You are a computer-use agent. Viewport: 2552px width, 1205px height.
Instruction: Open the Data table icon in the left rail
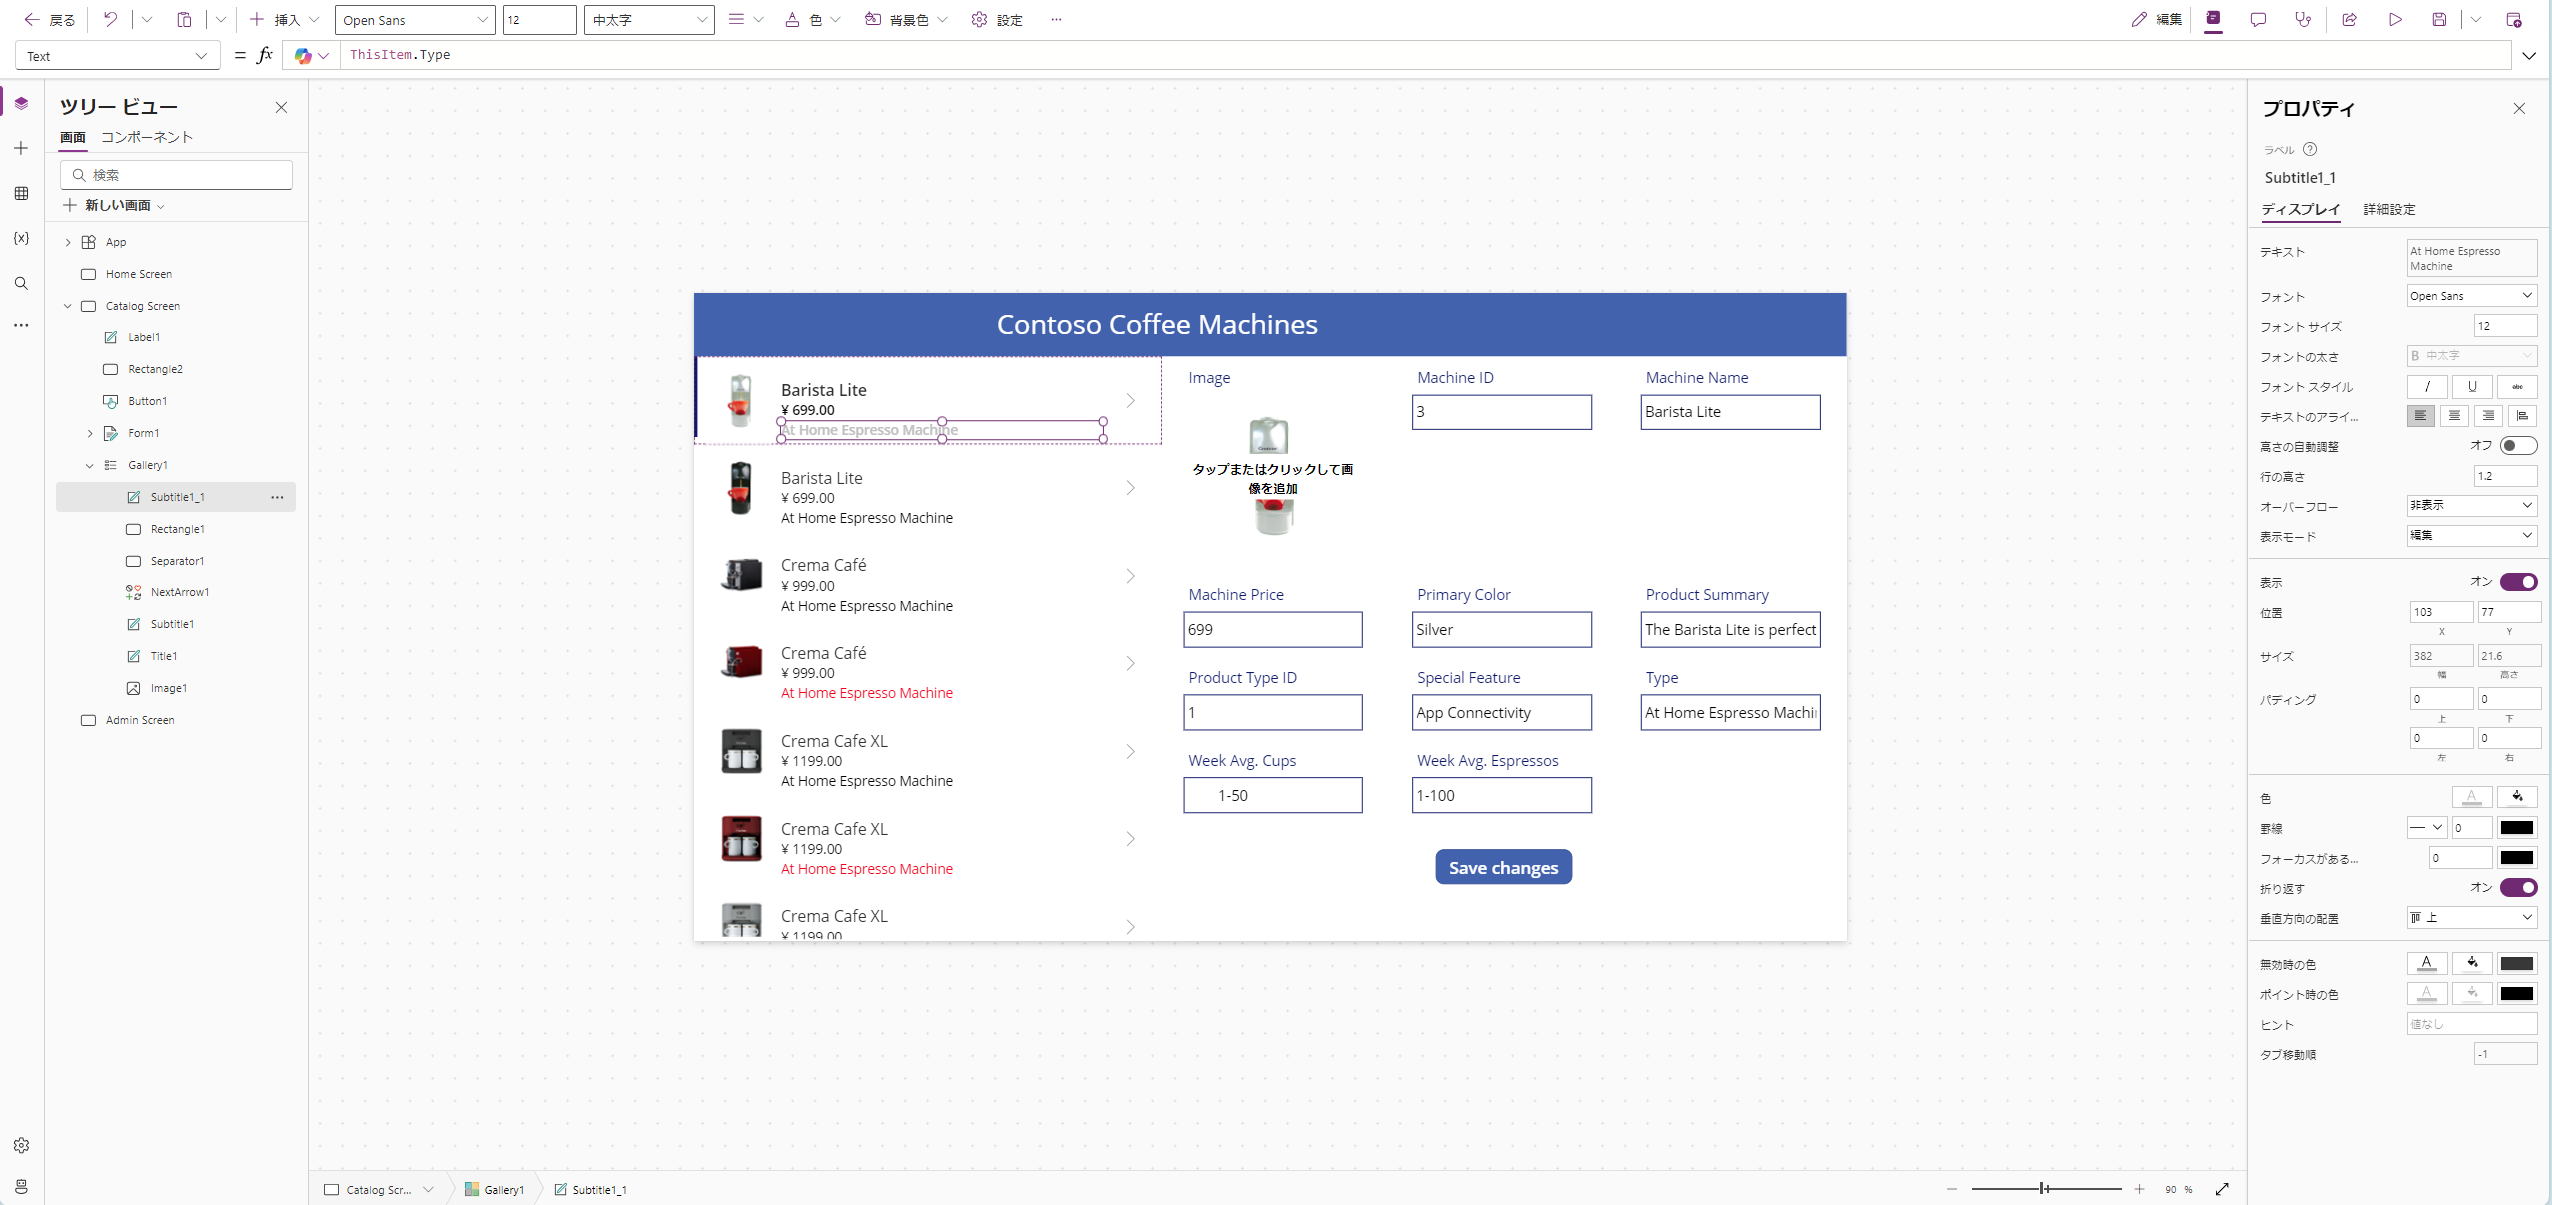[x=21, y=193]
